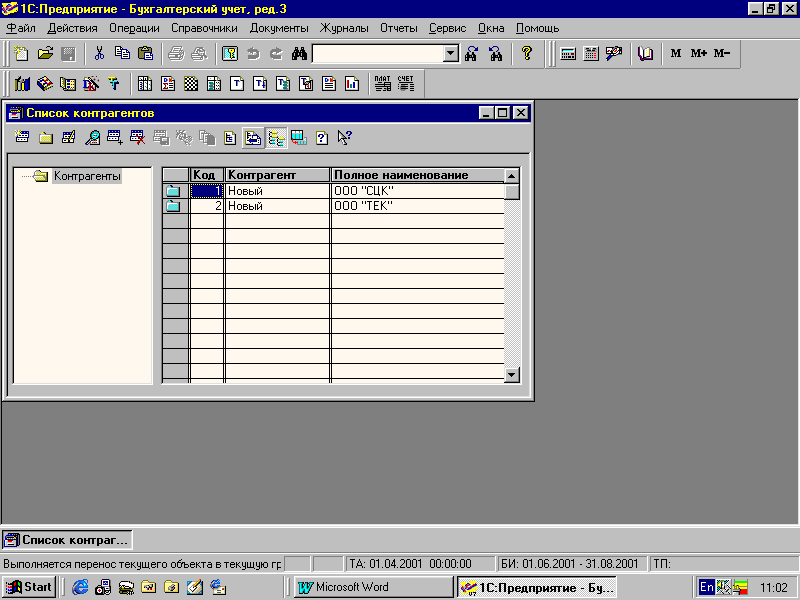Click the key-marked icon in main toolbar
Viewport: 800px width, 600px height.
(x=230, y=54)
